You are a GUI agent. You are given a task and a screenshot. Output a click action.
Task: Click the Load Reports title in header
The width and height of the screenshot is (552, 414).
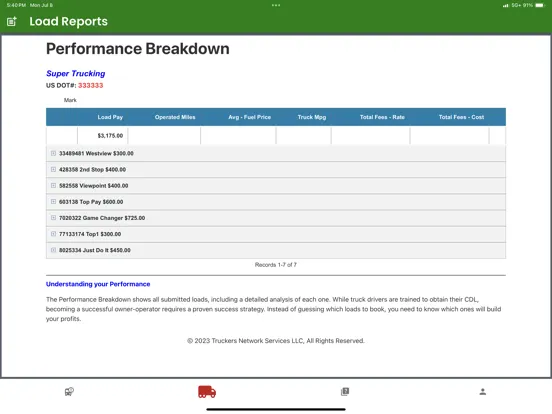68,21
